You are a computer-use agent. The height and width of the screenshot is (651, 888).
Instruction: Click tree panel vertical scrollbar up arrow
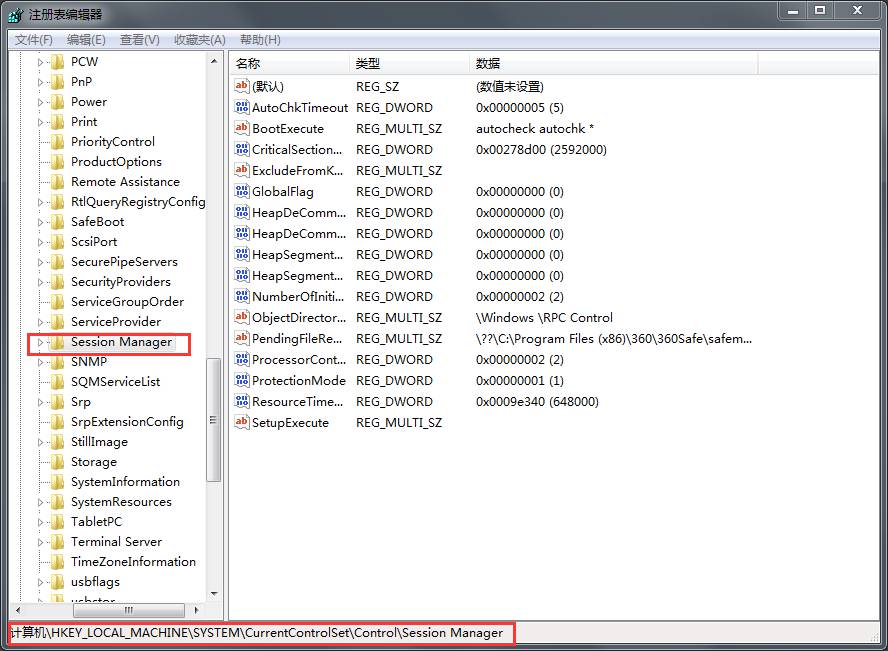pyautogui.click(x=214, y=61)
